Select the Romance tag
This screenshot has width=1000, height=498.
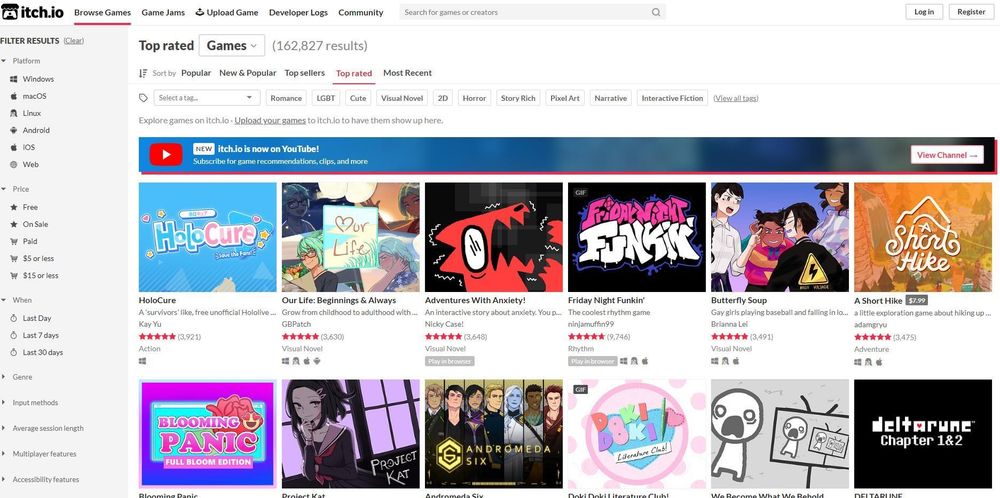pos(286,98)
